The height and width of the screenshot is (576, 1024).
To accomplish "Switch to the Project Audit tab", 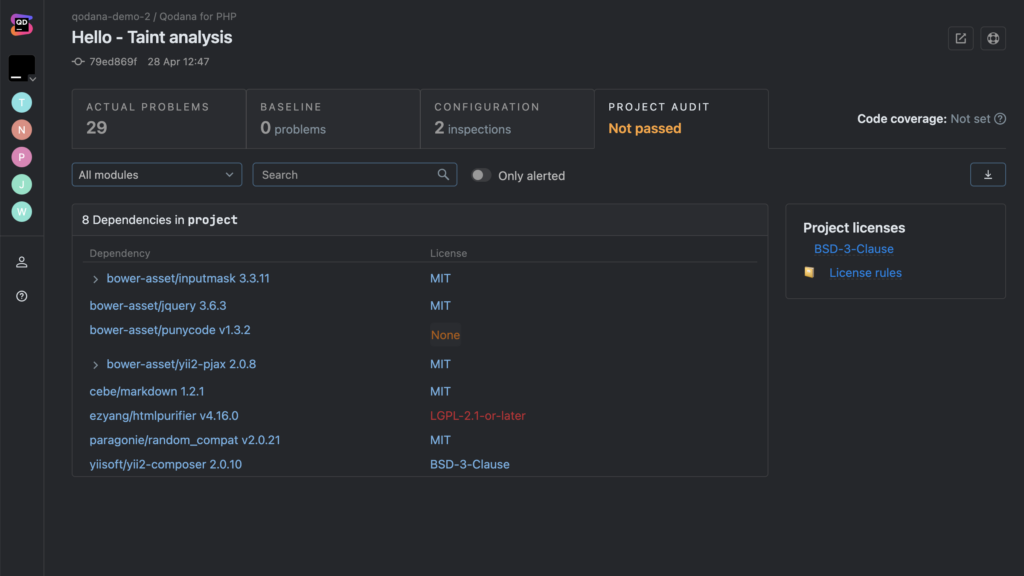I will pyautogui.click(x=659, y=118).
